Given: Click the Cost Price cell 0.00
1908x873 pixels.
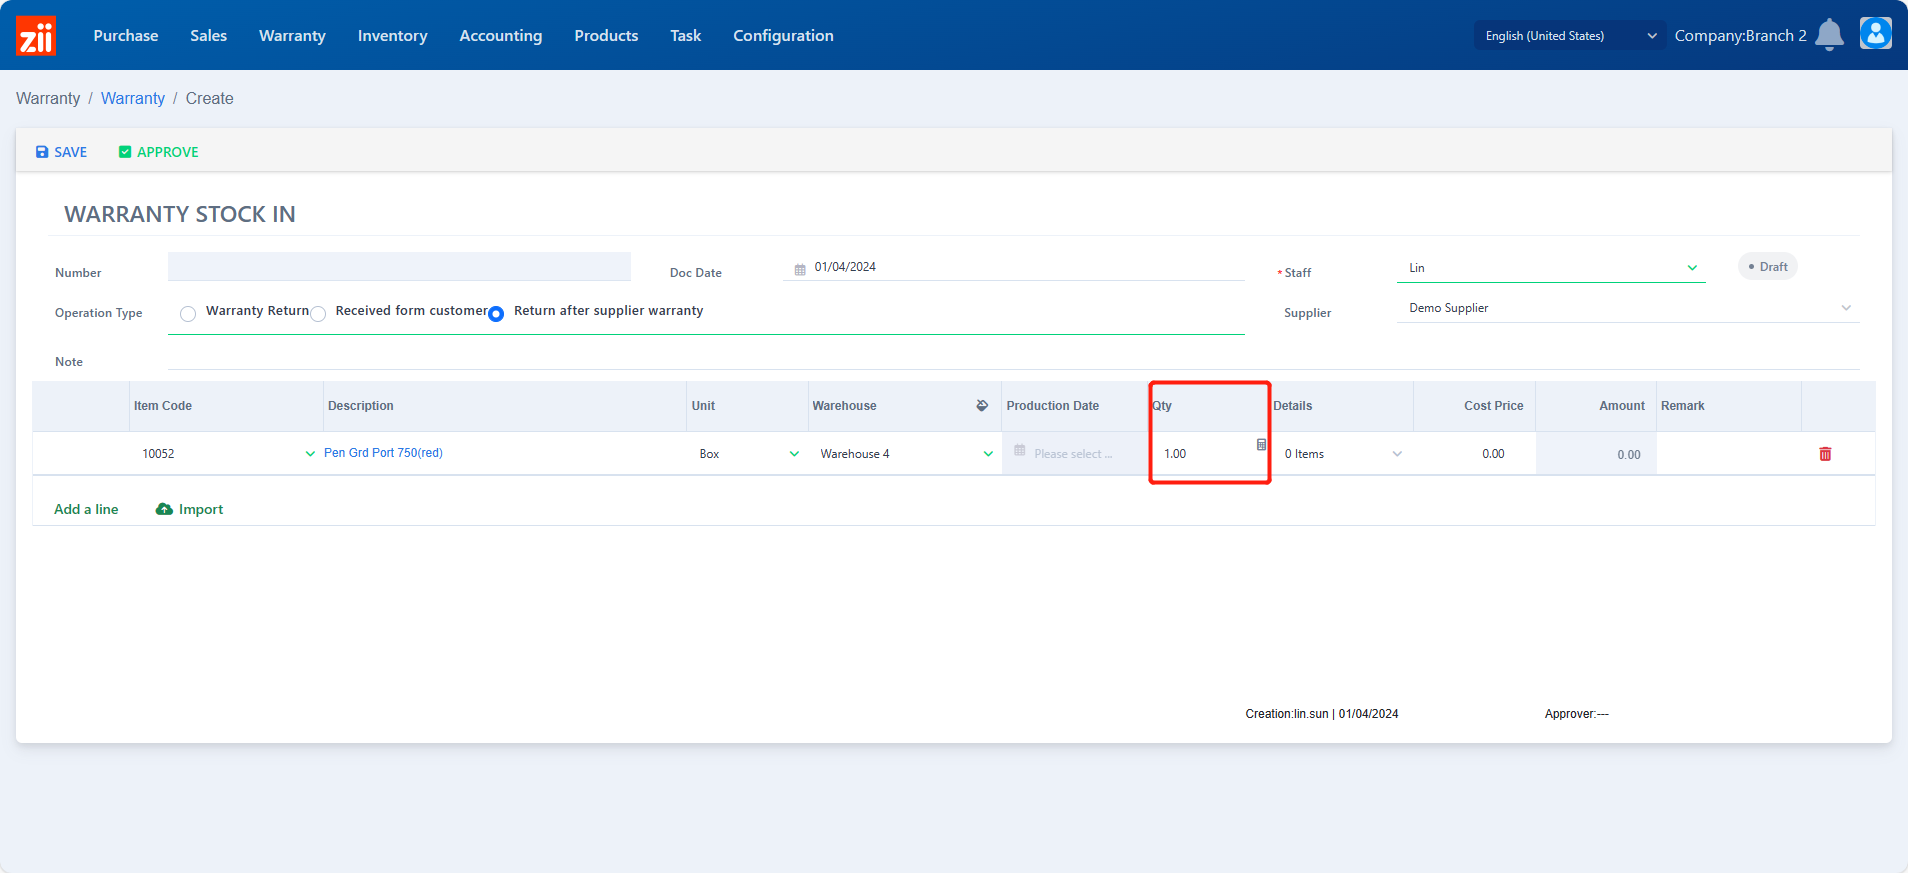Looking at the screenshot, I should [x=1474, y=454].
